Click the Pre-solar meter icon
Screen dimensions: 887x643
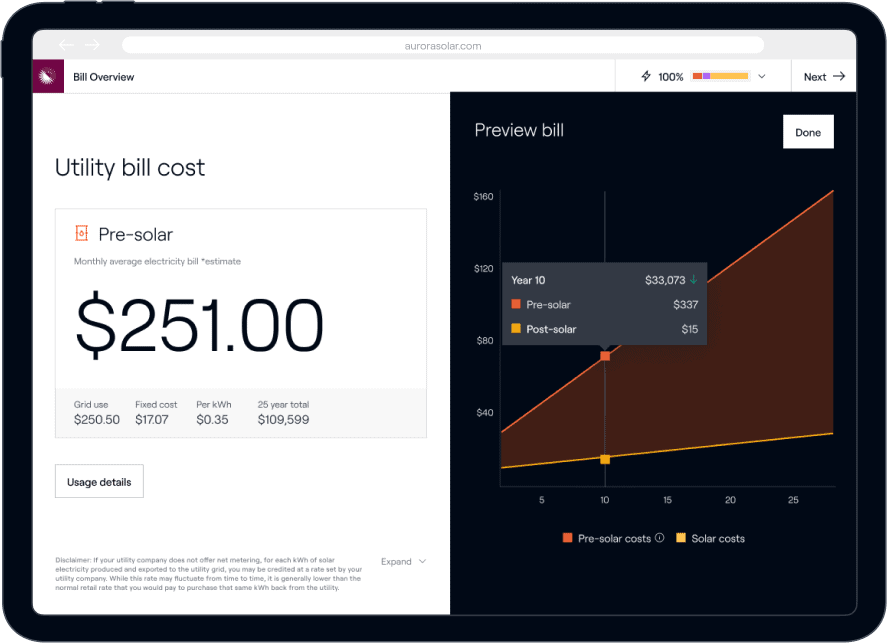81,233
